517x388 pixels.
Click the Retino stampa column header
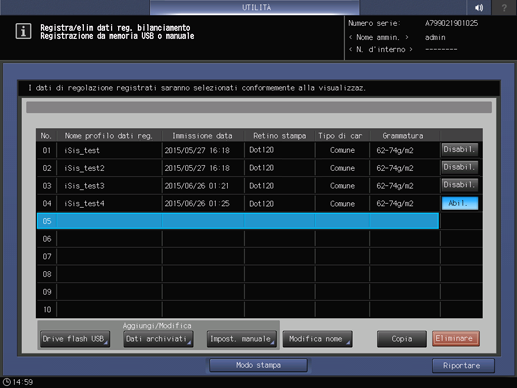(279, 136)
